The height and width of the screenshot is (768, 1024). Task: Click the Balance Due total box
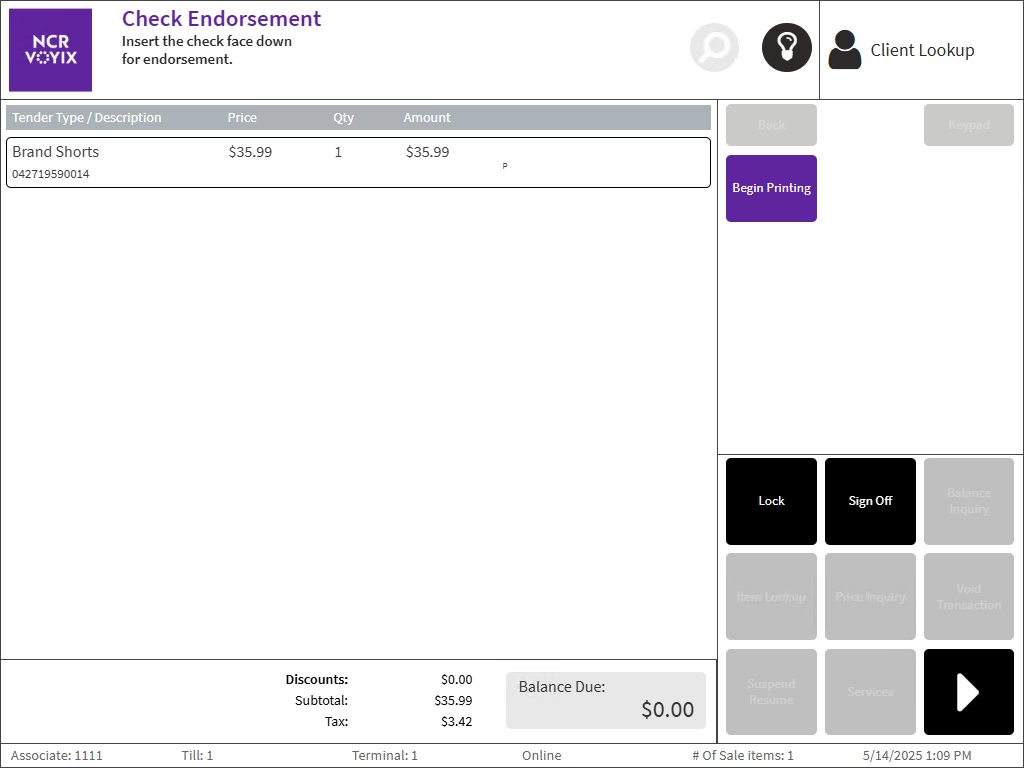point(606,700)
